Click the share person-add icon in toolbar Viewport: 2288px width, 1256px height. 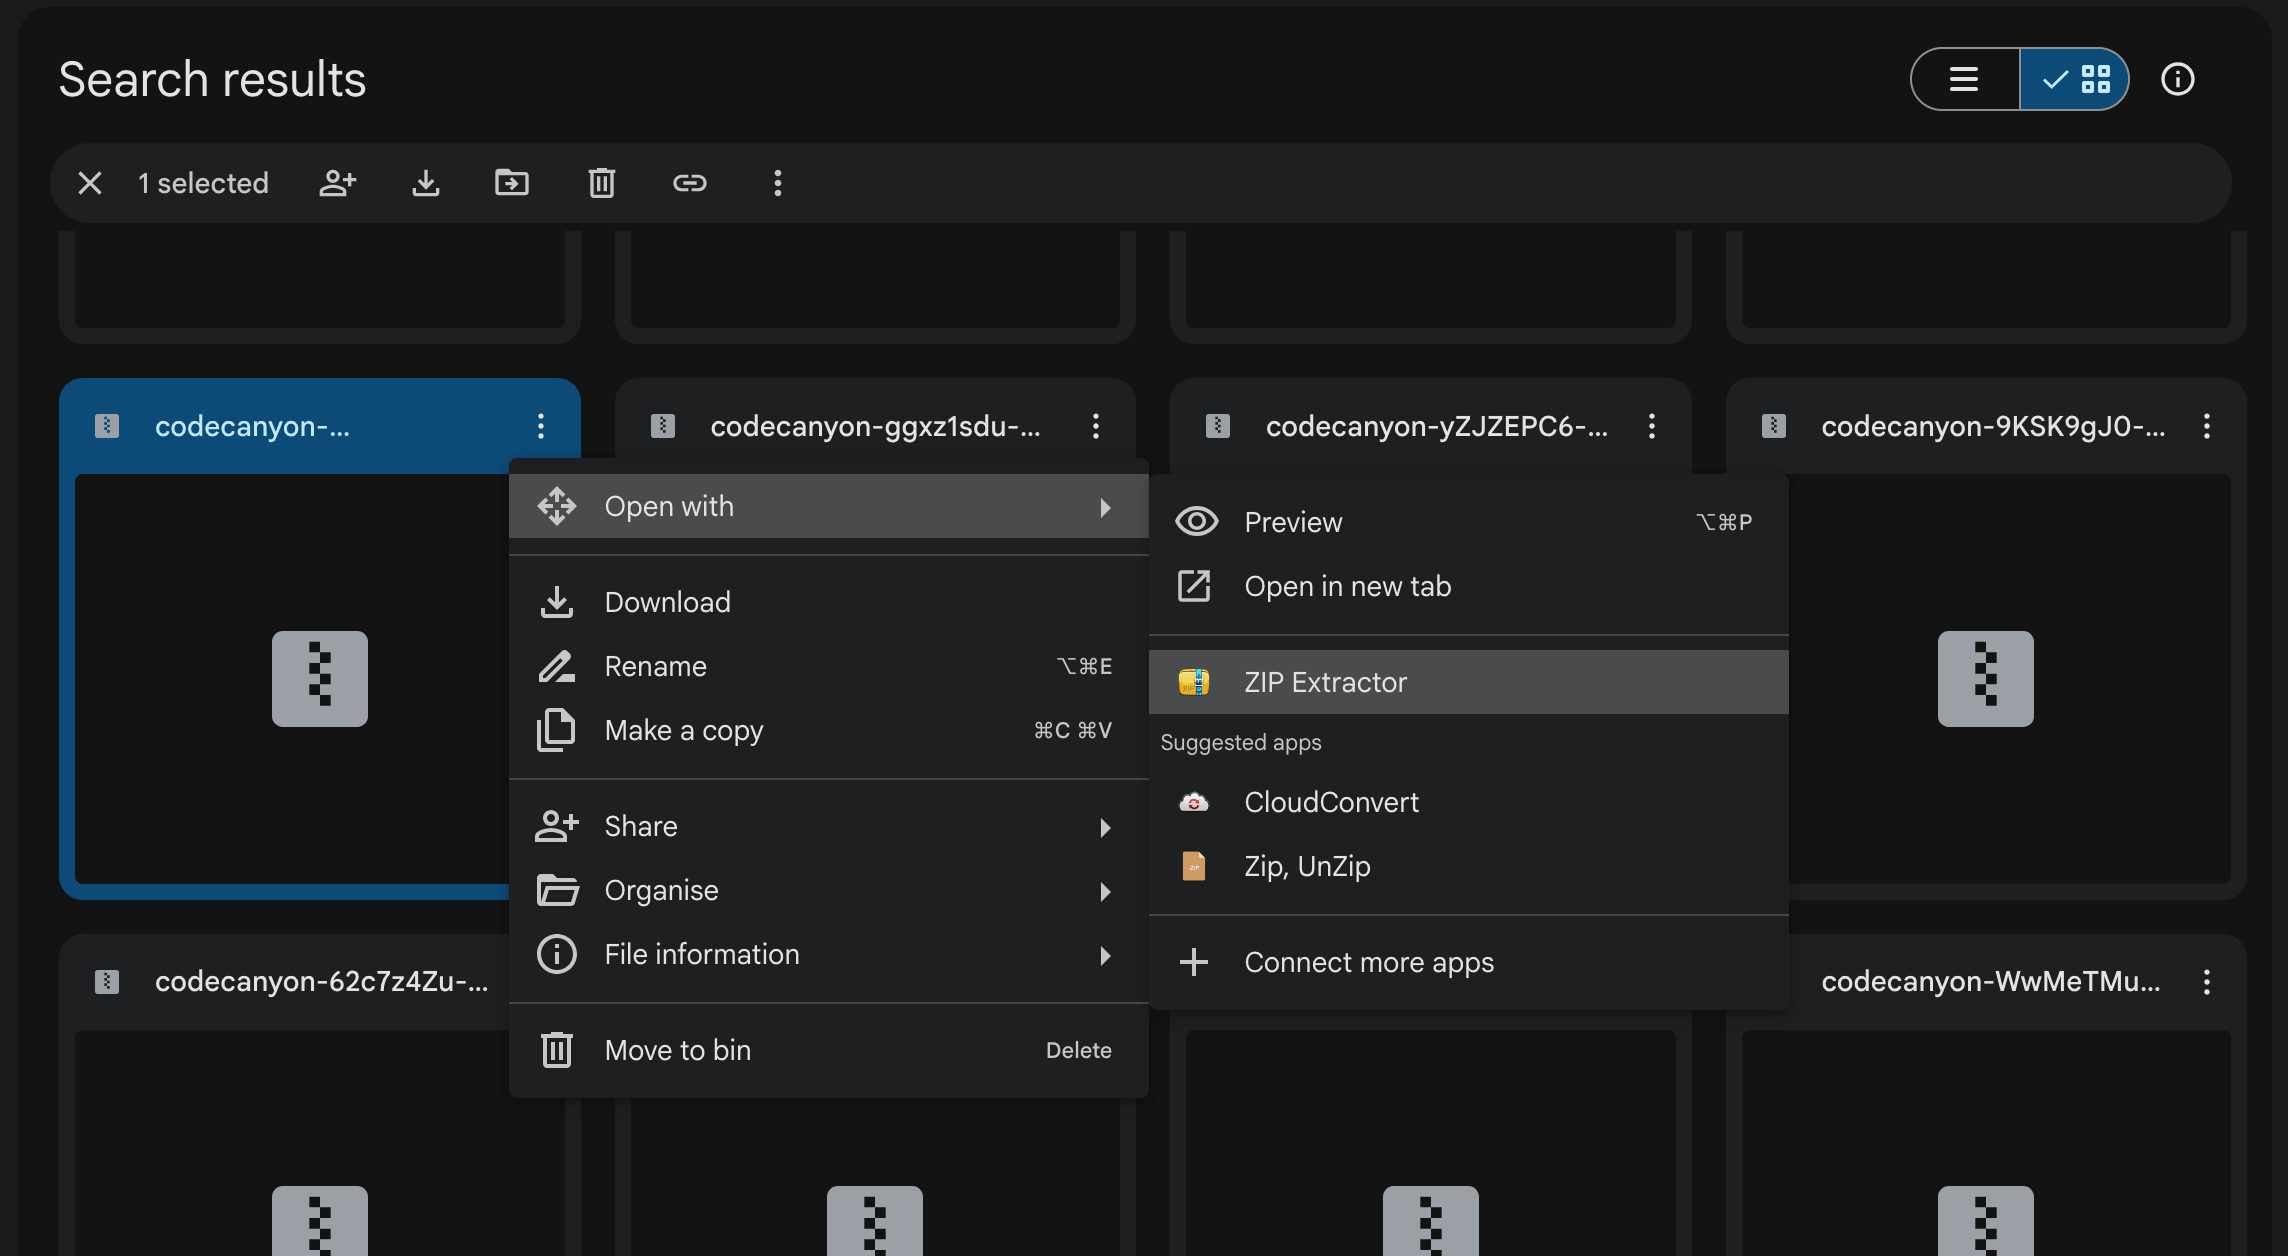(338, 183)
